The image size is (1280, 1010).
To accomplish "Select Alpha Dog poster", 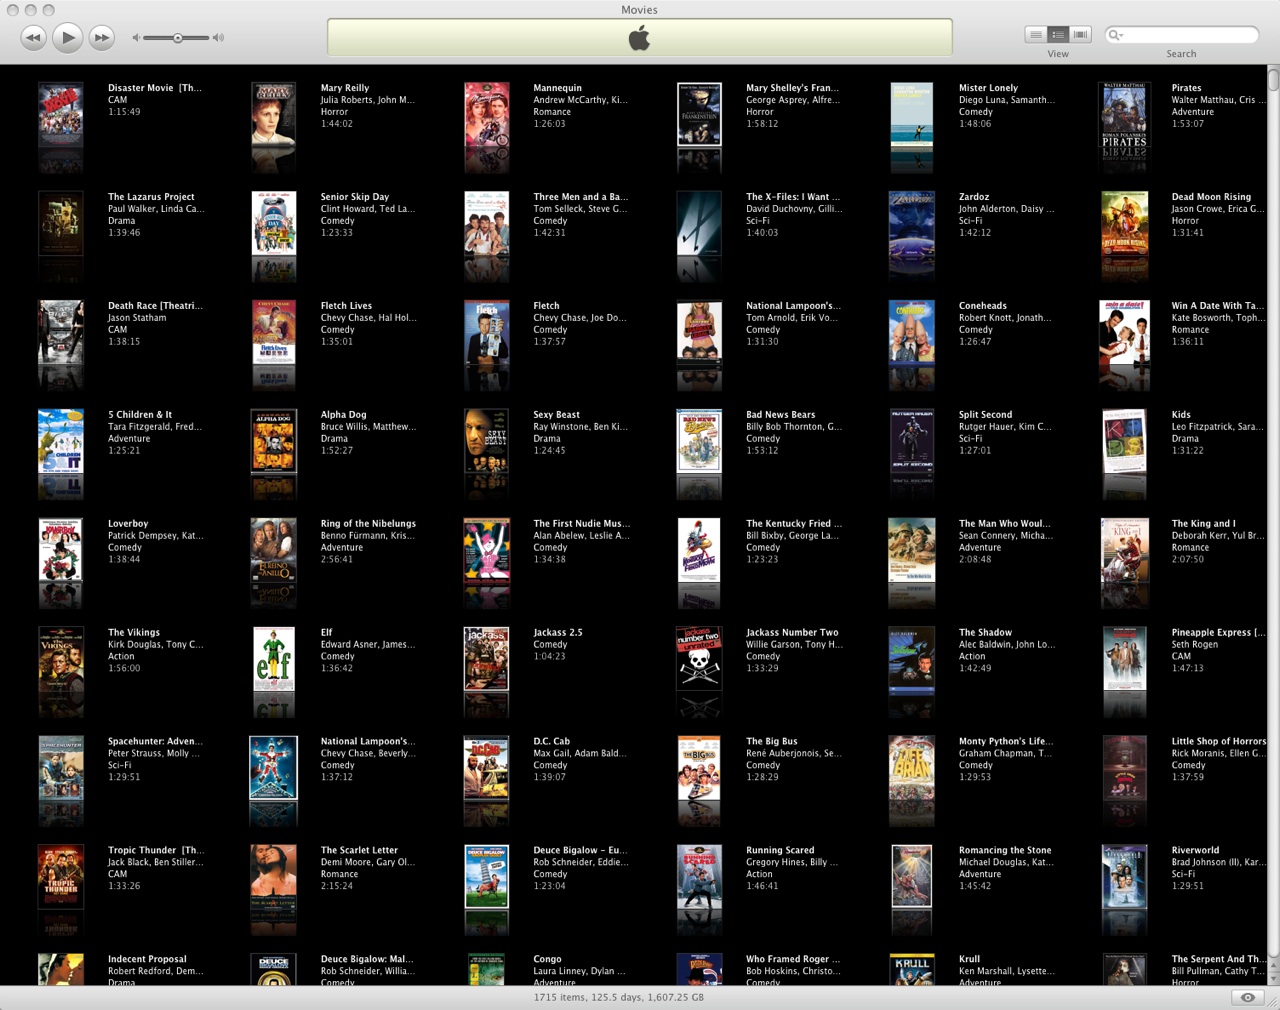I will coord(273,441).
